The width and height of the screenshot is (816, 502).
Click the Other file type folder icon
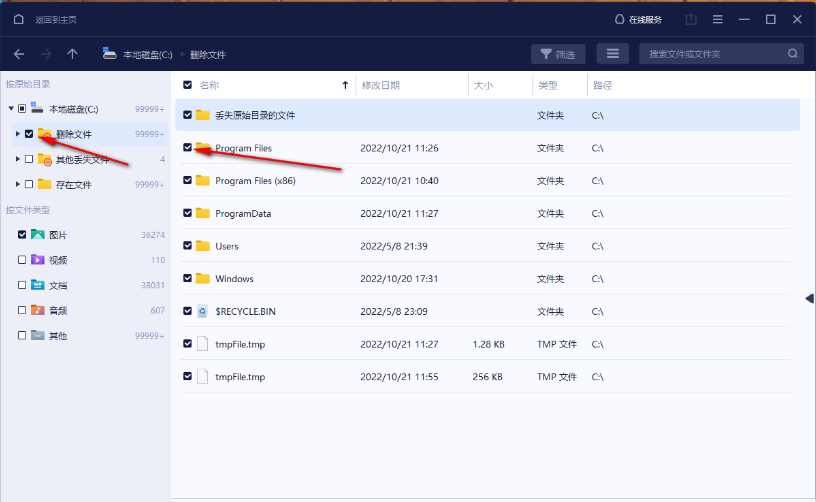coord(37,336)
